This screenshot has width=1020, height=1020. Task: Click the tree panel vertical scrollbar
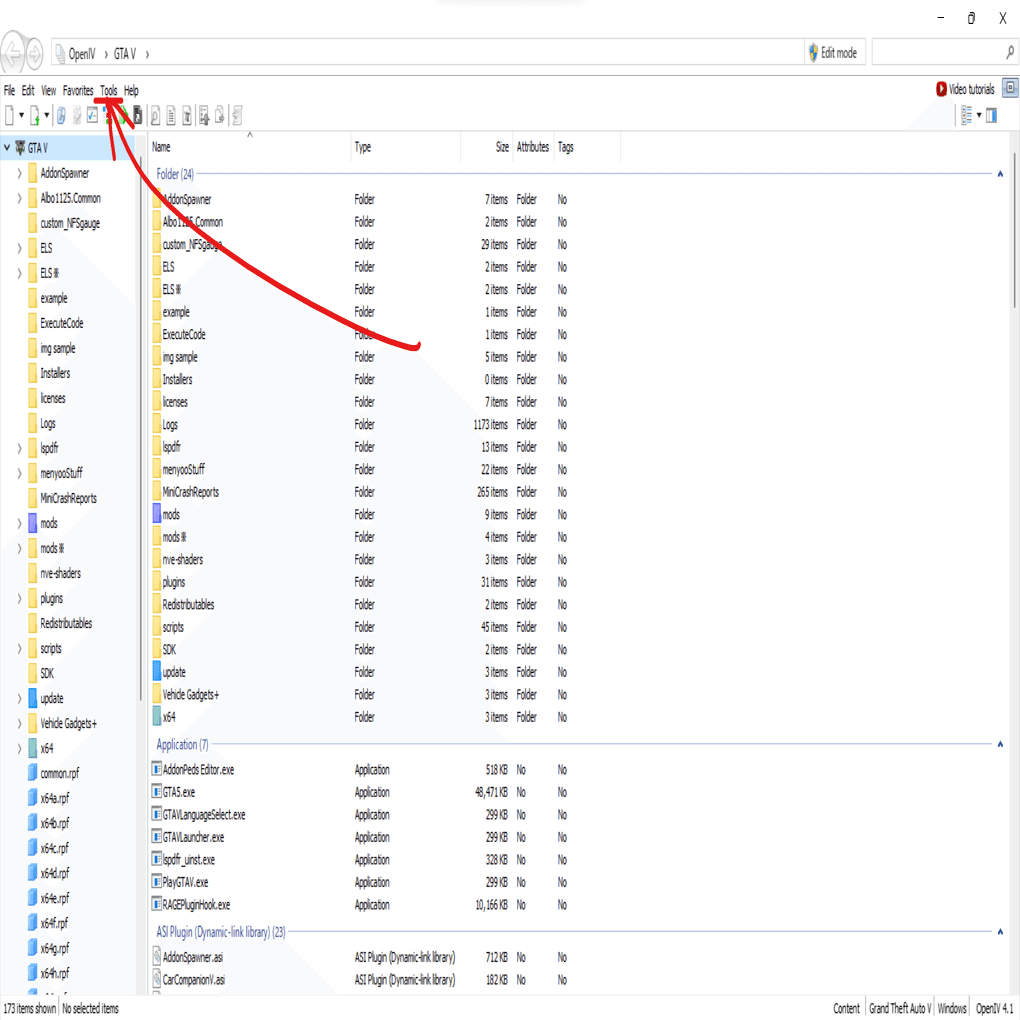point(141,429)
